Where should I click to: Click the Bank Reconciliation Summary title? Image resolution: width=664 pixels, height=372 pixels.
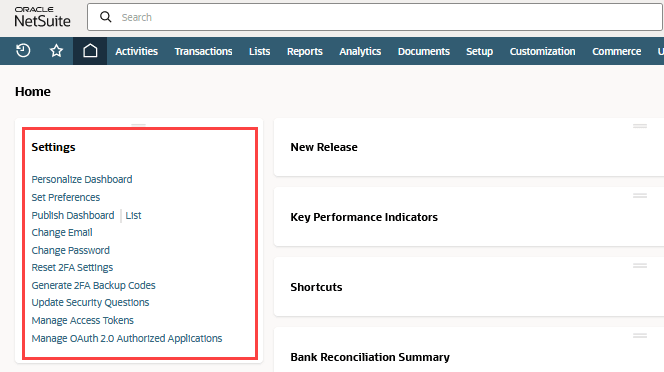coord(370,357)
